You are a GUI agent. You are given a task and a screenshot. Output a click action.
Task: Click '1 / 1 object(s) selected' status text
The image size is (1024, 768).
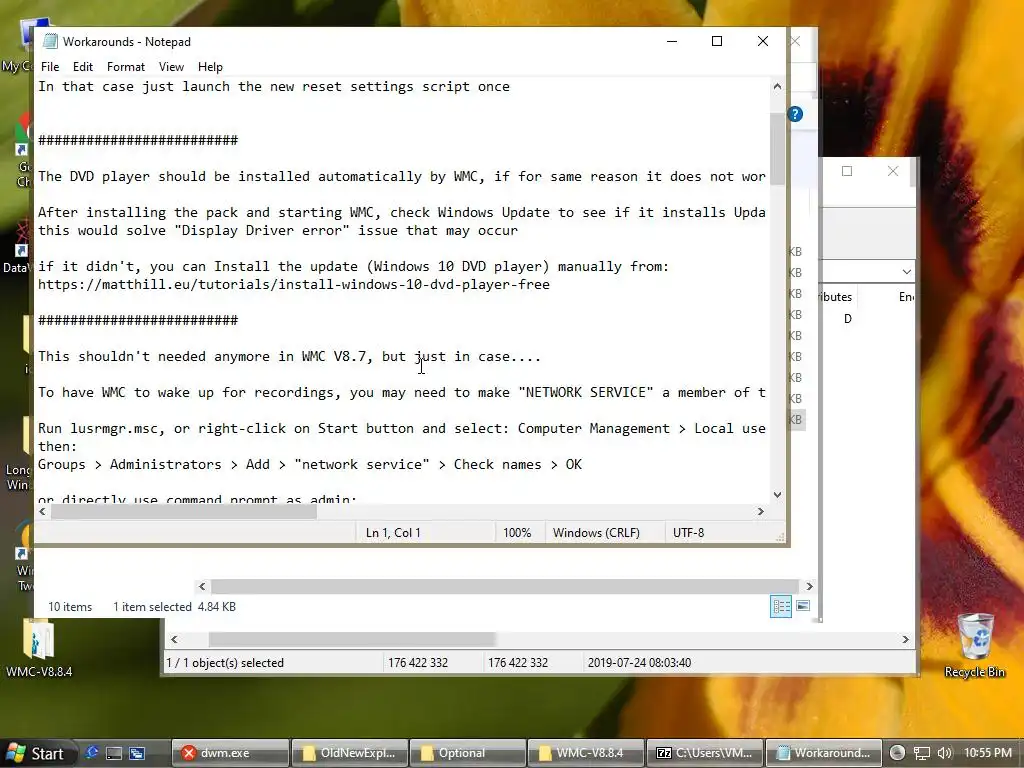(225, 663)
